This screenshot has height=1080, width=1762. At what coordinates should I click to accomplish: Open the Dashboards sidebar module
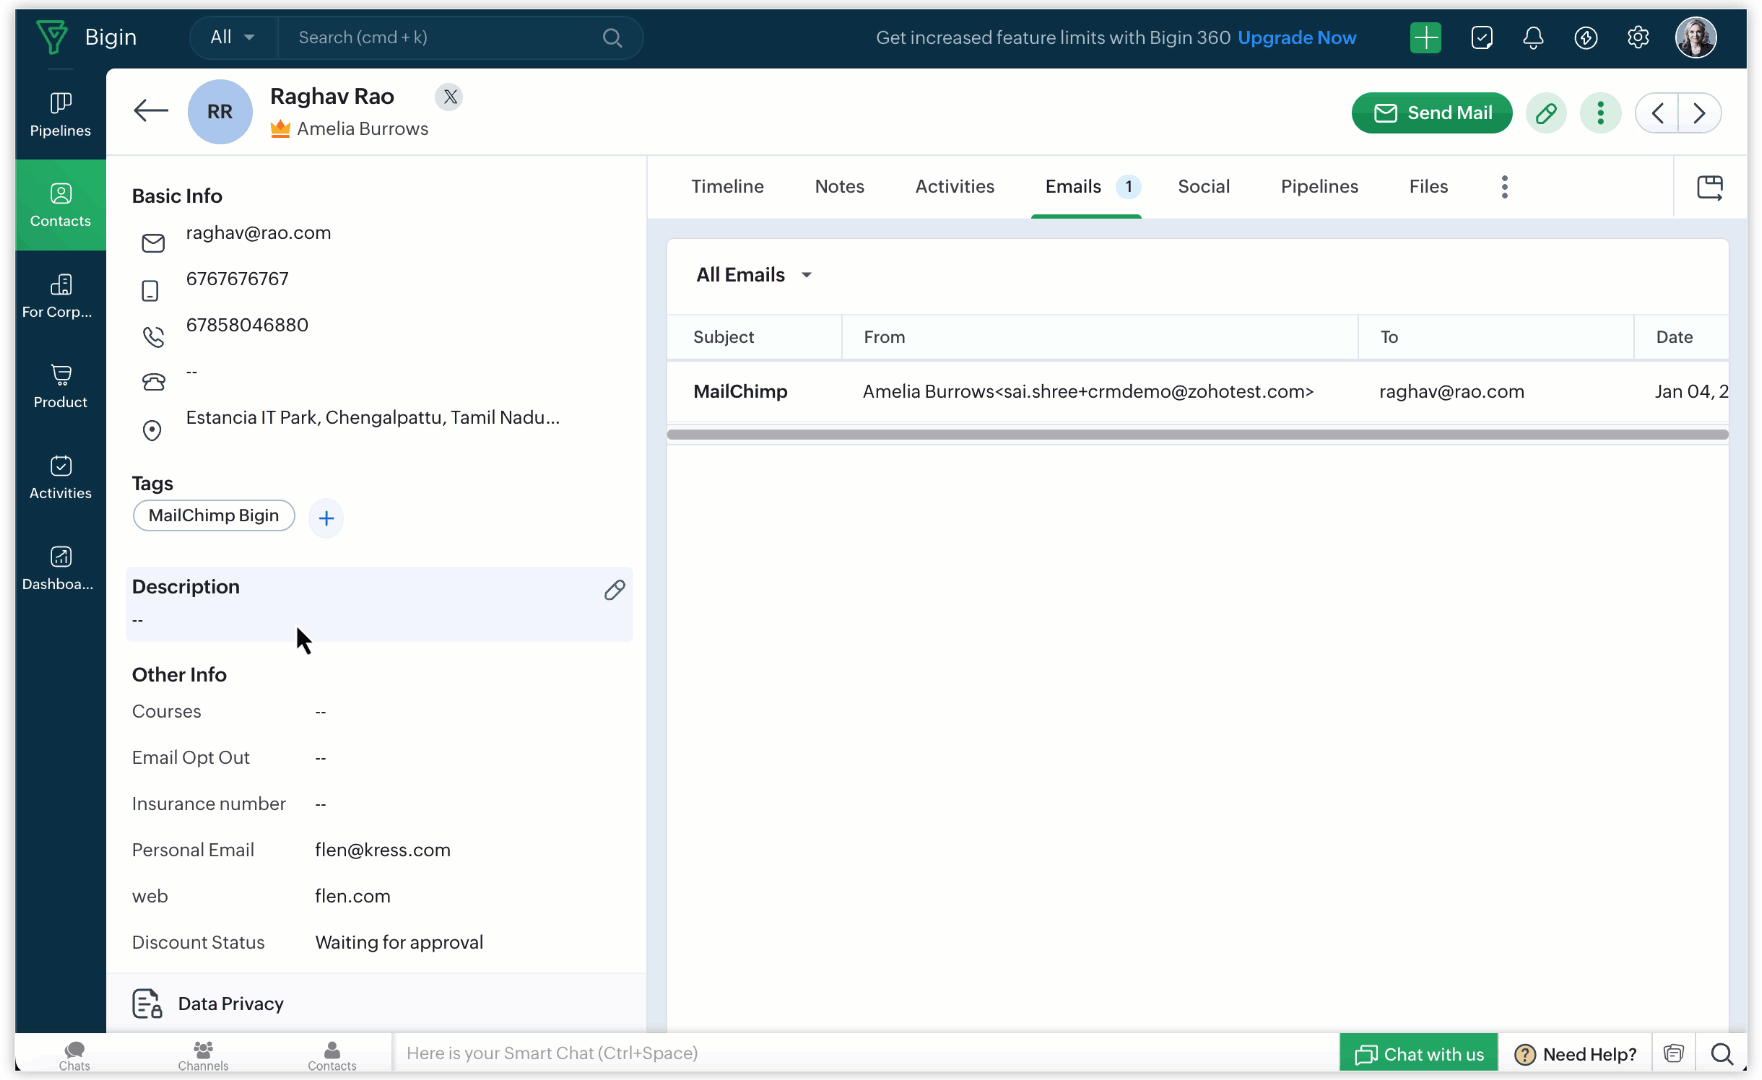tap(60, 569)
